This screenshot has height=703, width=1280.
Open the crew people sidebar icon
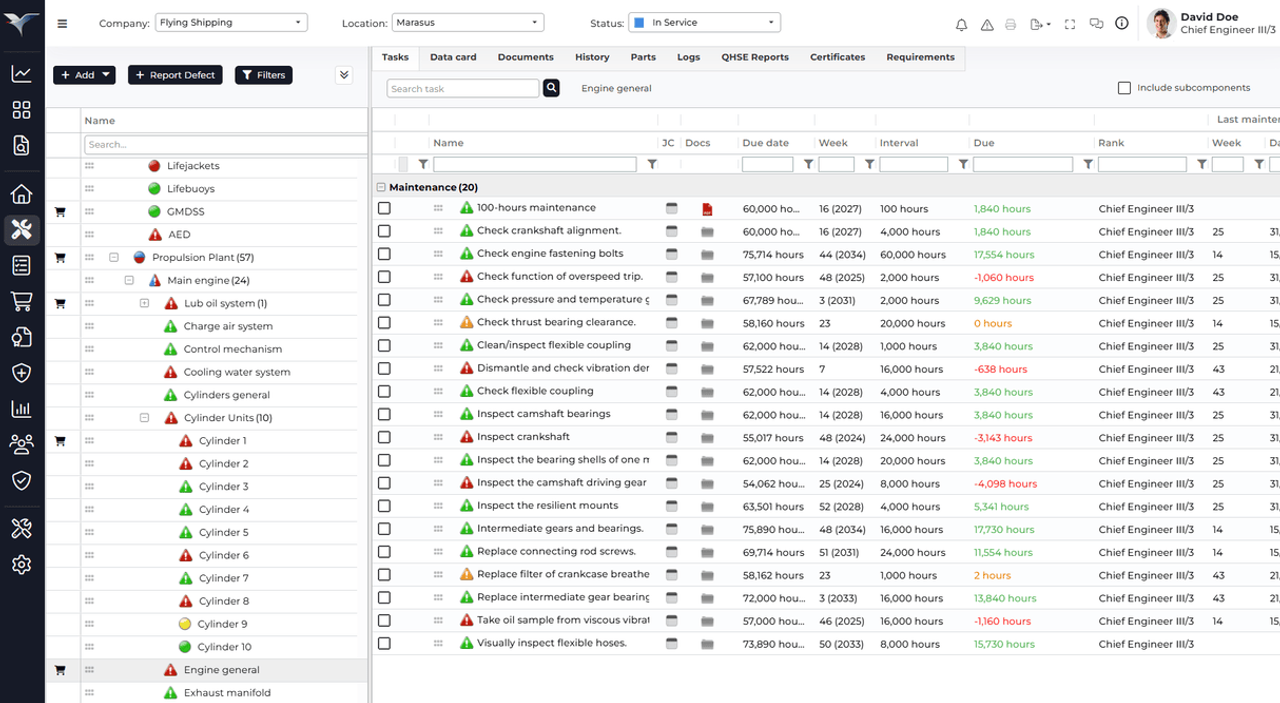(x=21, y=444)
